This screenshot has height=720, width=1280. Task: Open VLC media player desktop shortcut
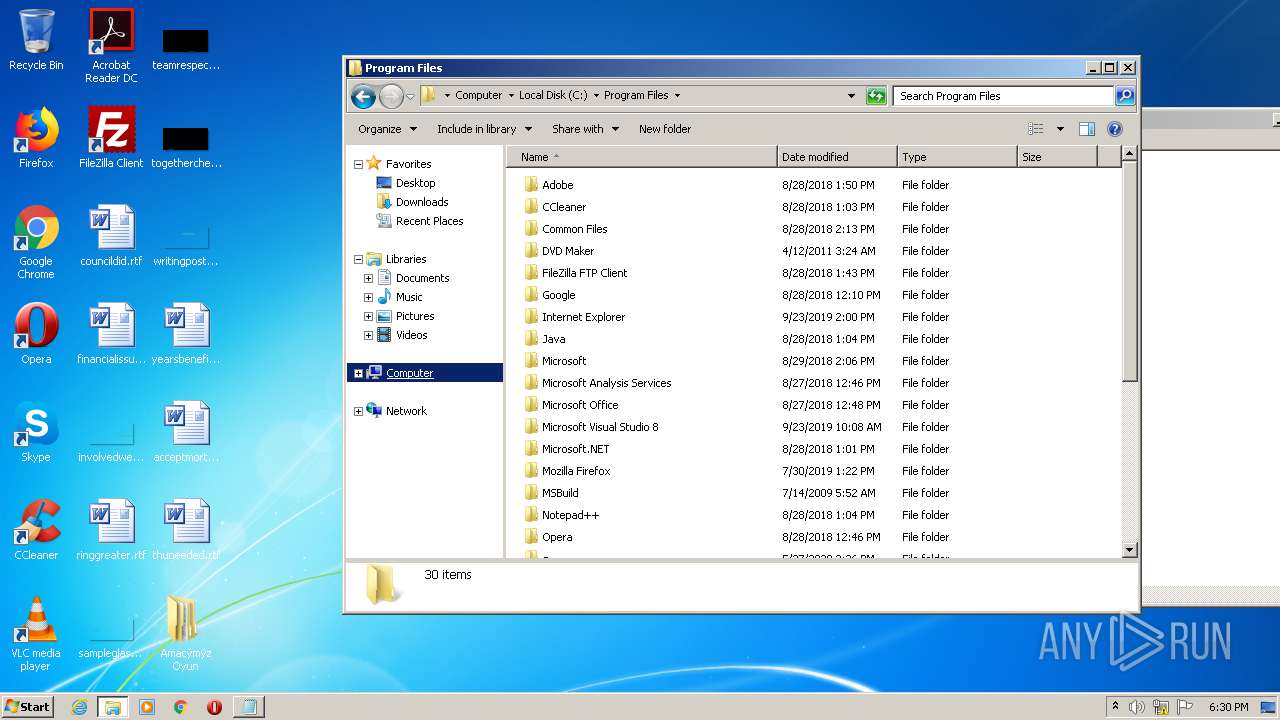click(36, 634)
